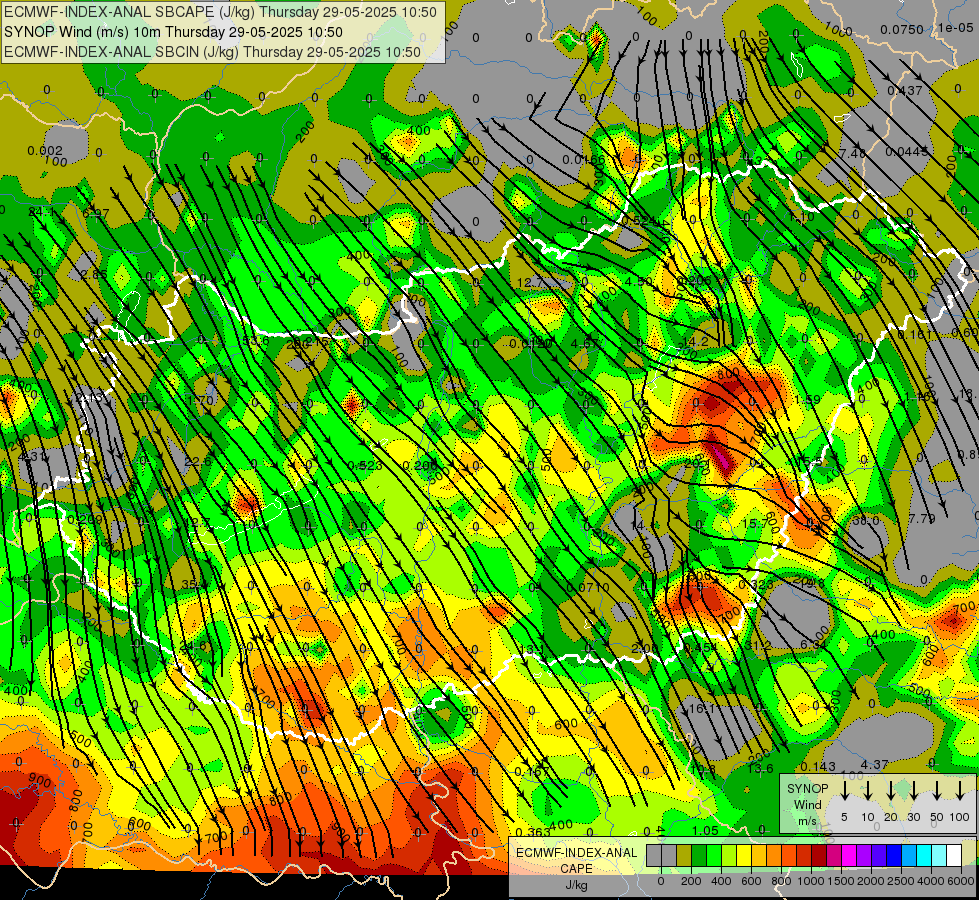This screenshot has height=900, width=979.
Task: Click the '0.143' value on the map
Action: pyautogui.click(x=818, y=767)
